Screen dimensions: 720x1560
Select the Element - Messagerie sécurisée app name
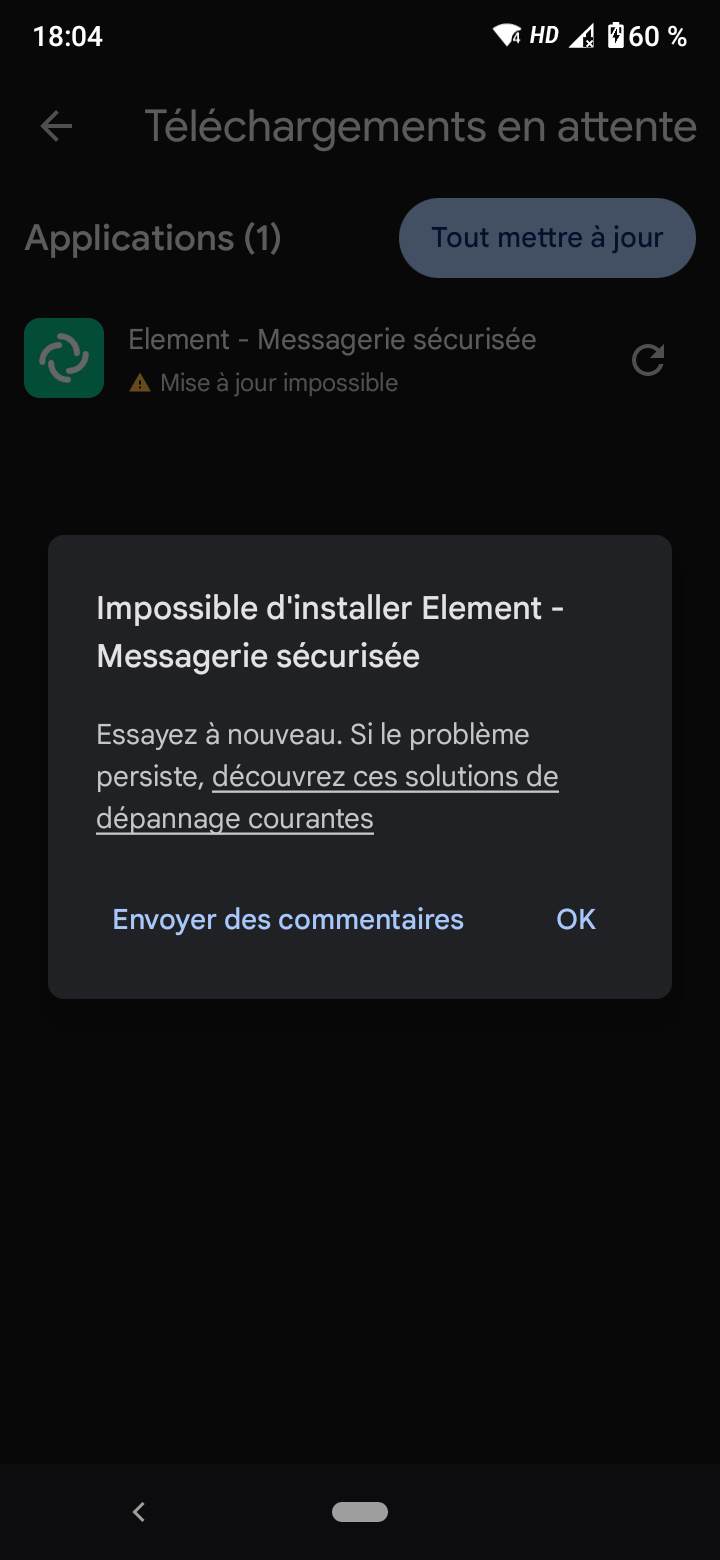pyautogui.click(x=332, y=340)
